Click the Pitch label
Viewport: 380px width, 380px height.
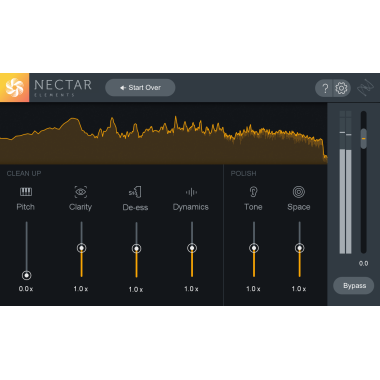click(26, 207)
